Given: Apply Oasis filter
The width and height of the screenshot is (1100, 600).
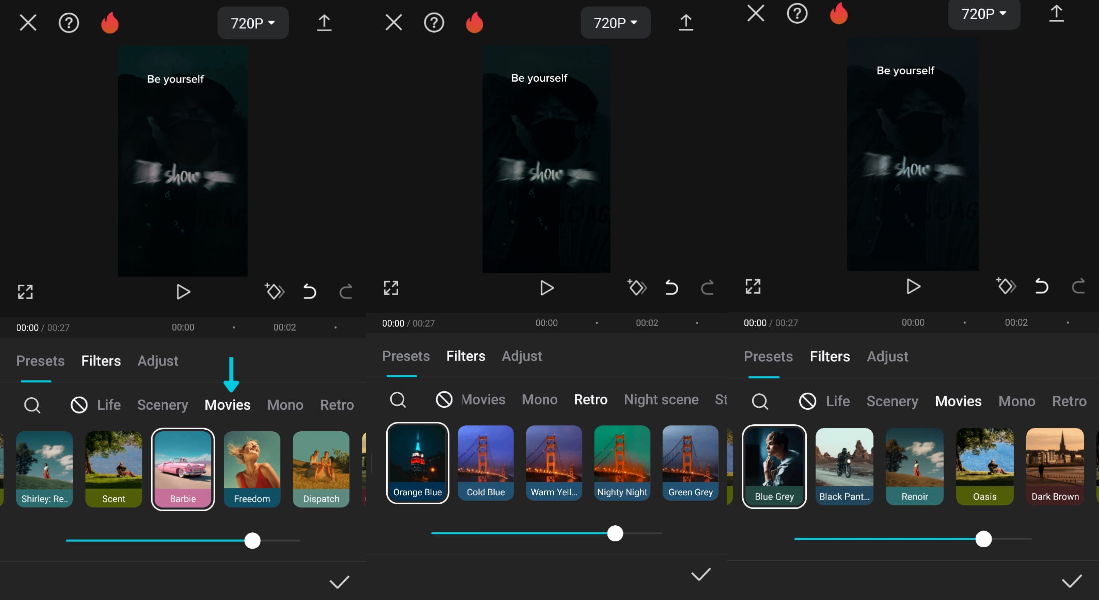Looking at the screenshot, I should point(985,466).
